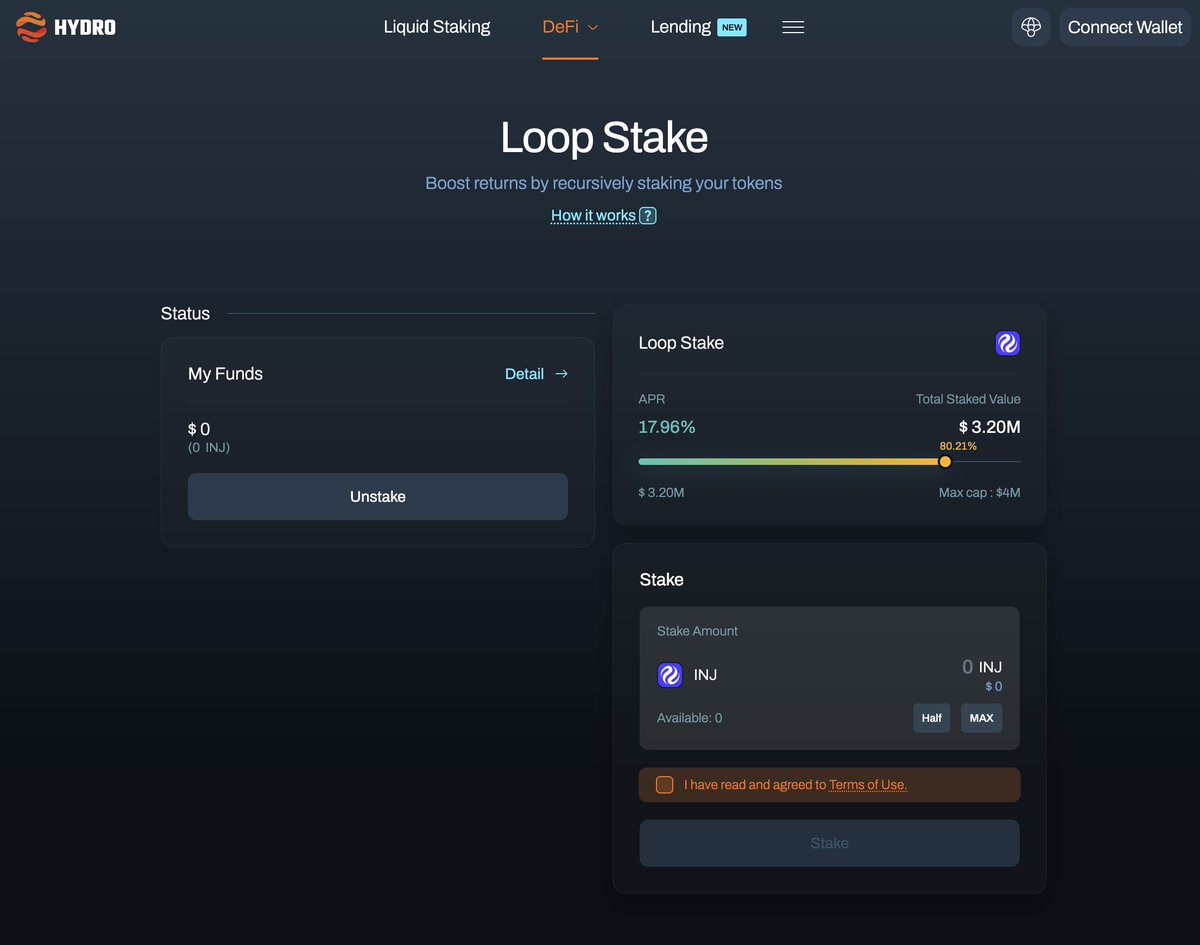
Task: Click the My Funds title
Action: tap(225, 374)
